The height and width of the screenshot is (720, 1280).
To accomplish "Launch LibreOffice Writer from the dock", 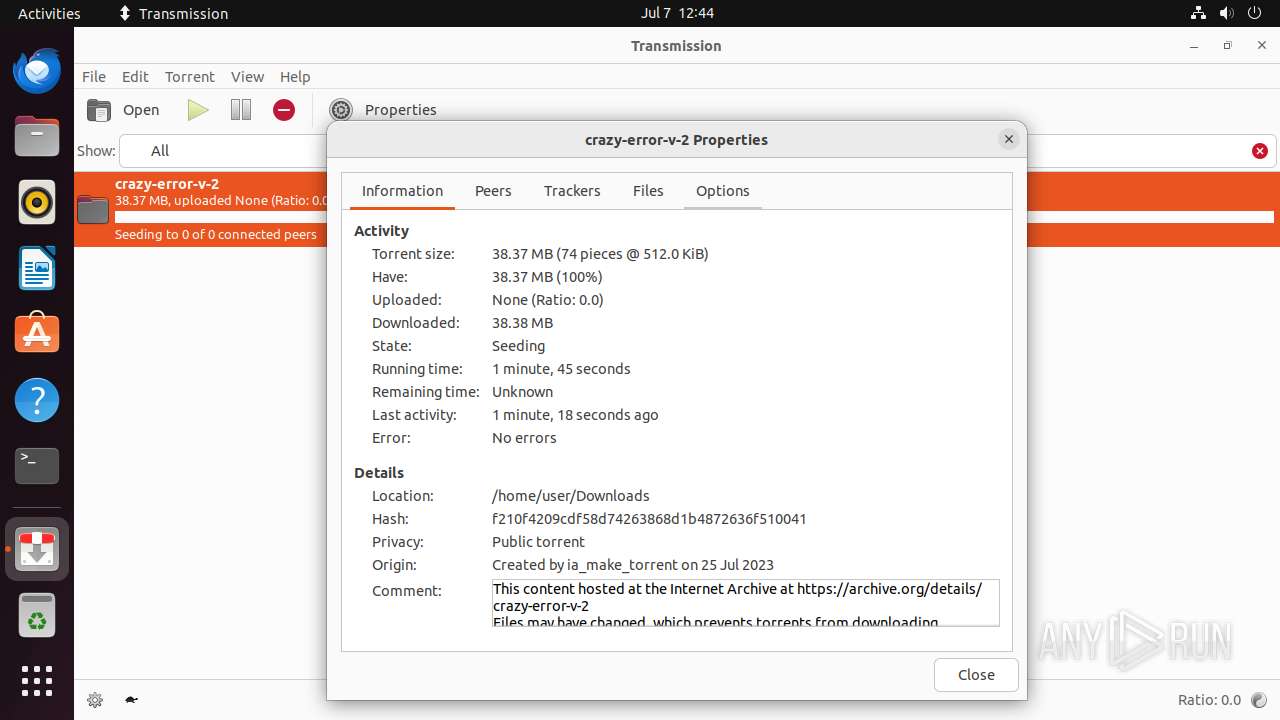I will [x=37, y=268].
